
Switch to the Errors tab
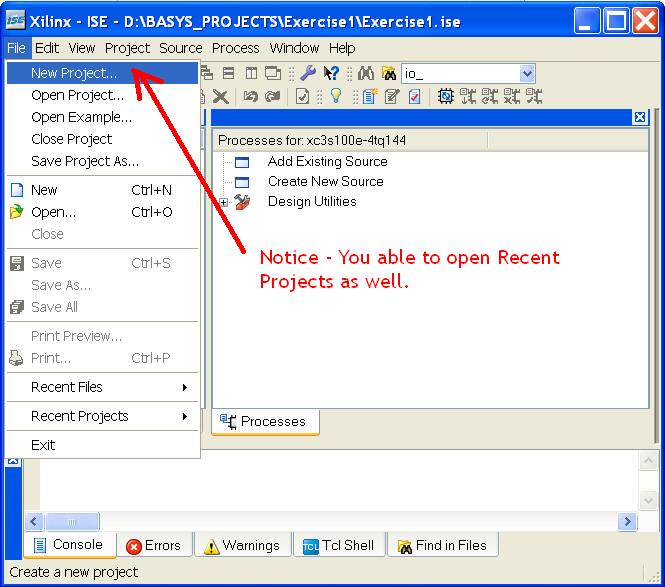pos(154,545)
